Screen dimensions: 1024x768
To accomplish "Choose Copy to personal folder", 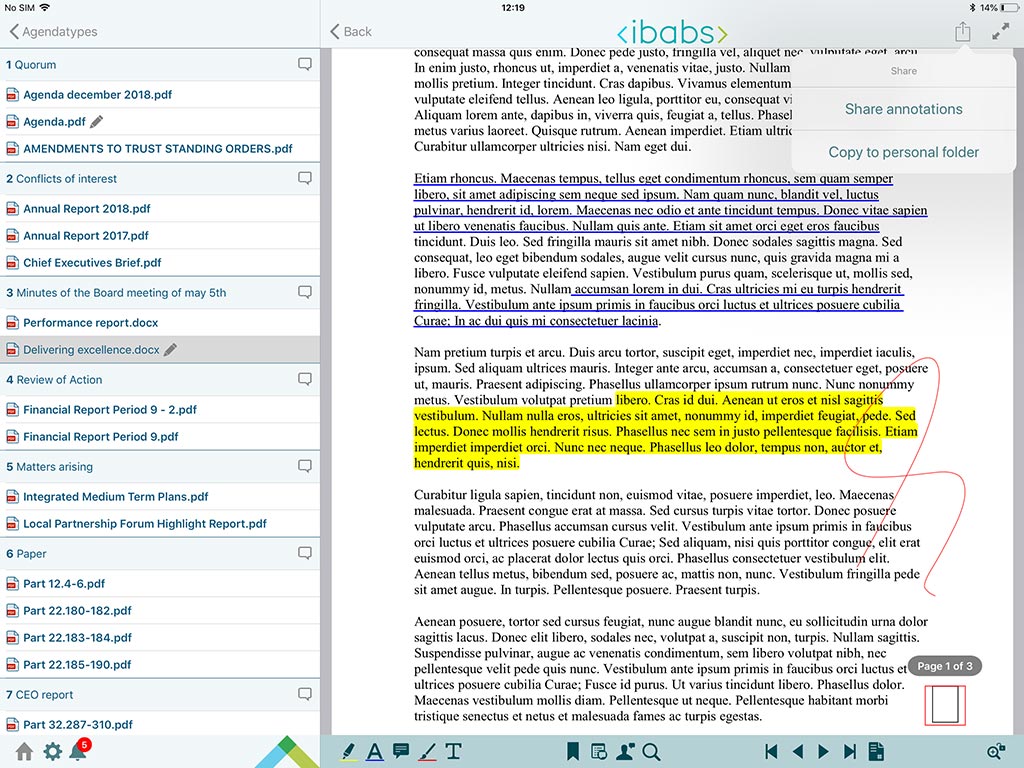I will click(903, 152).
